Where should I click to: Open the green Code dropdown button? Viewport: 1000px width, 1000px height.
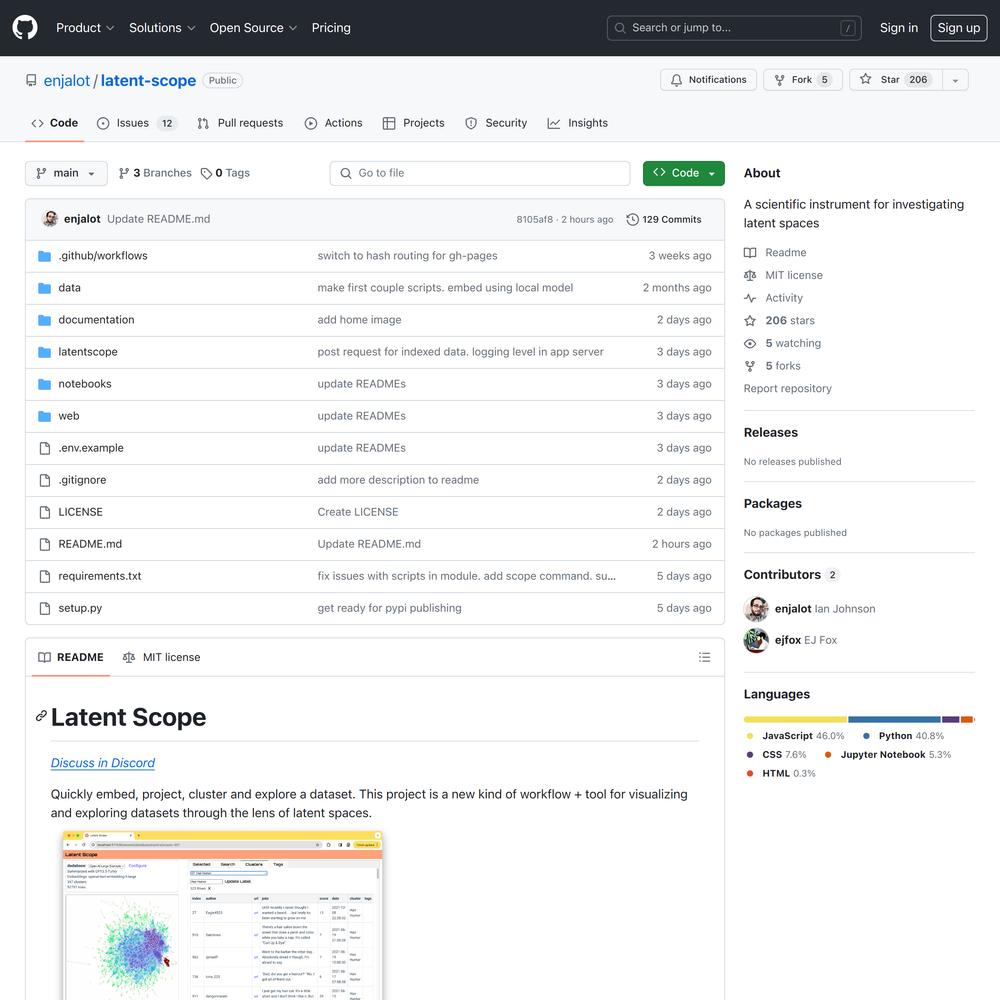point(683,173)
